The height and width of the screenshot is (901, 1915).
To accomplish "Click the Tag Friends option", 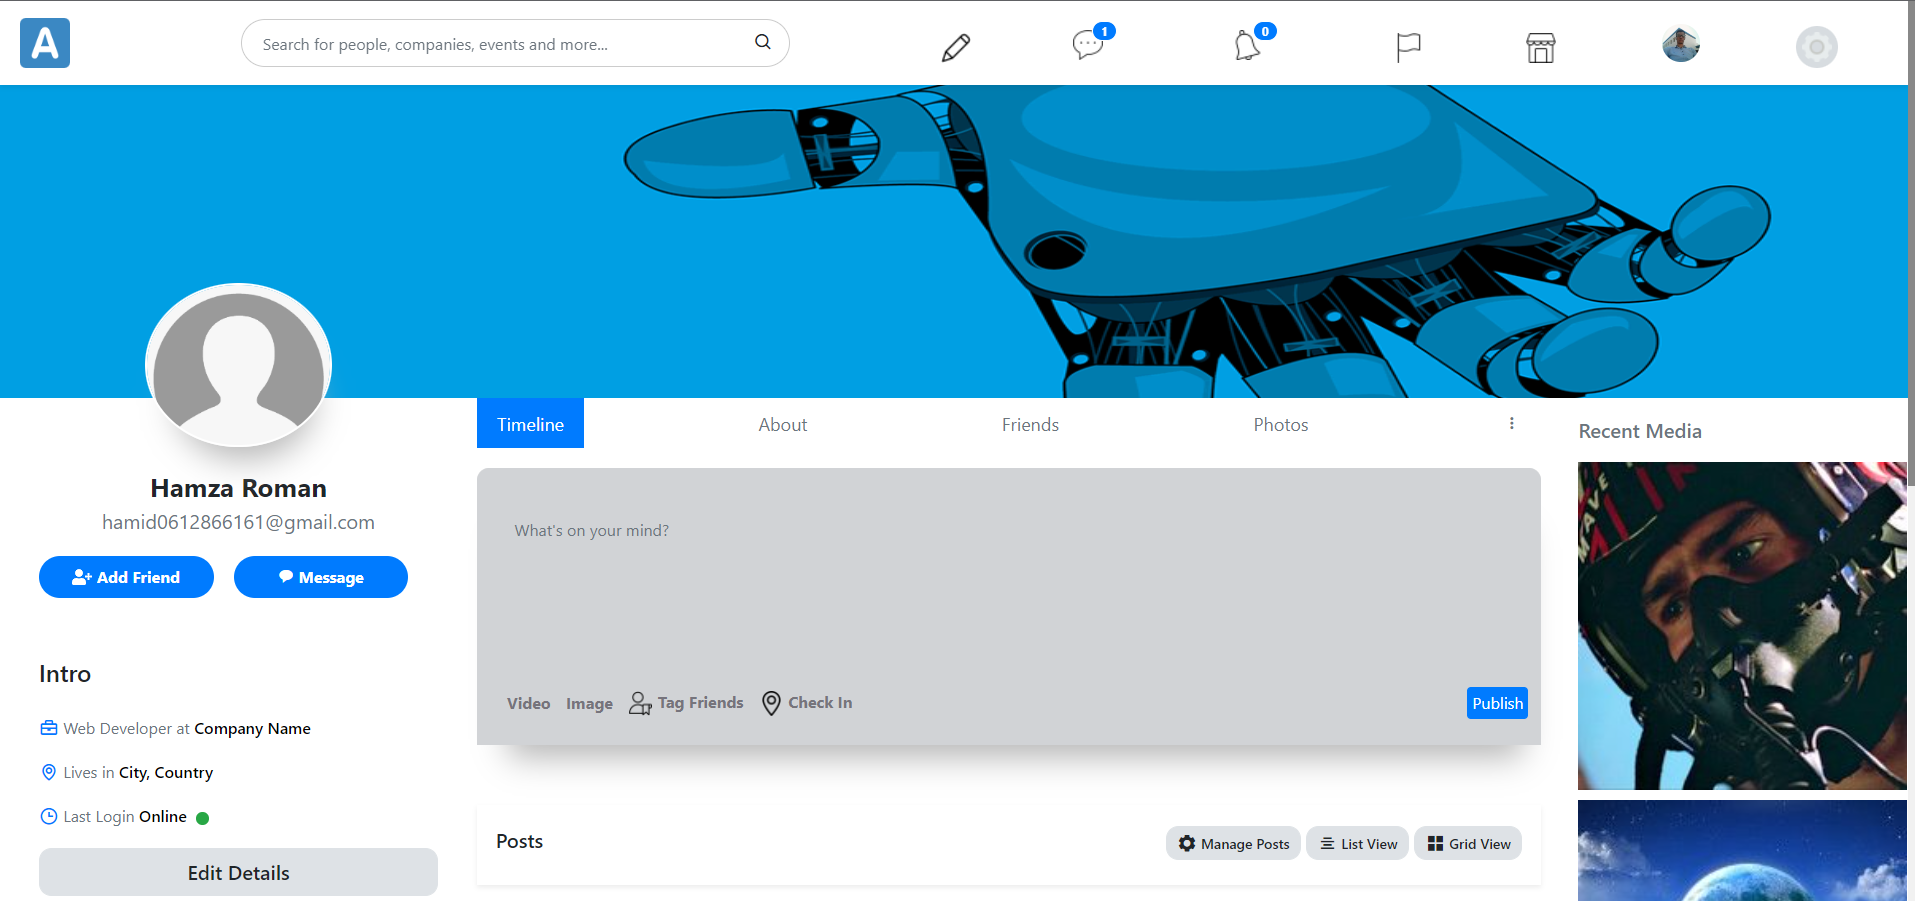I will click(x=686, y=703).
